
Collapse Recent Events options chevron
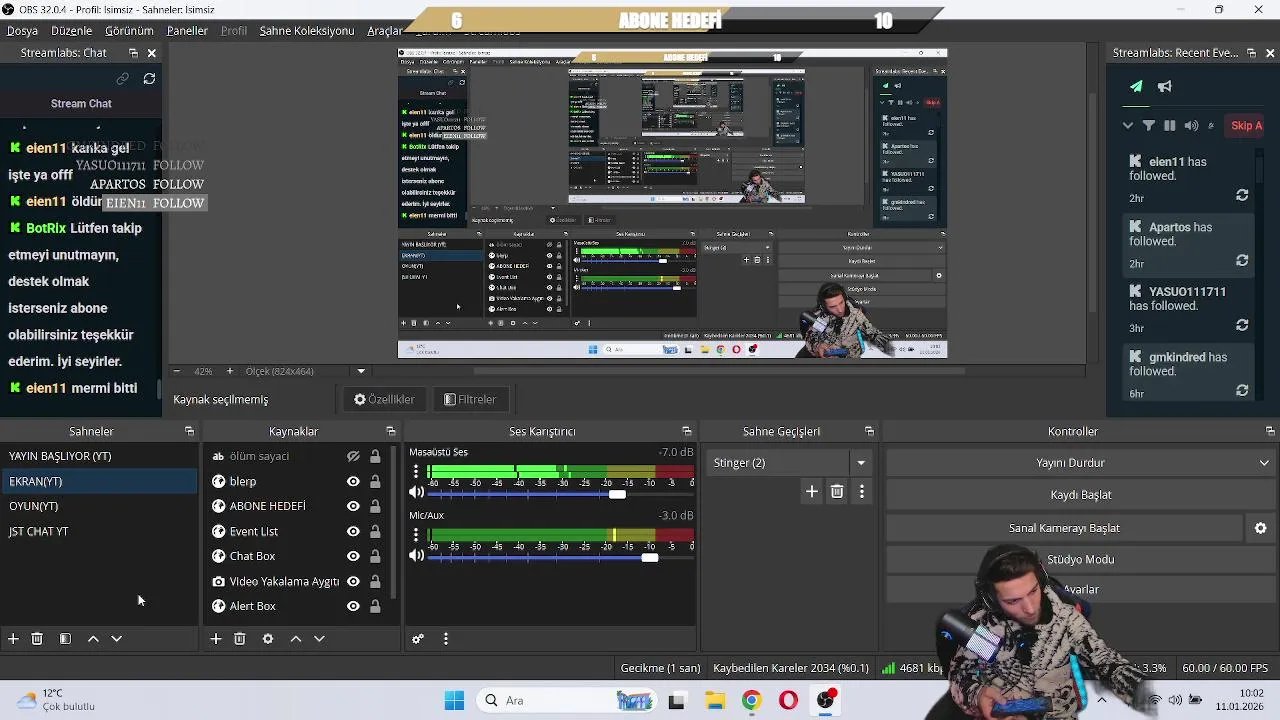tap(1128, 126)
